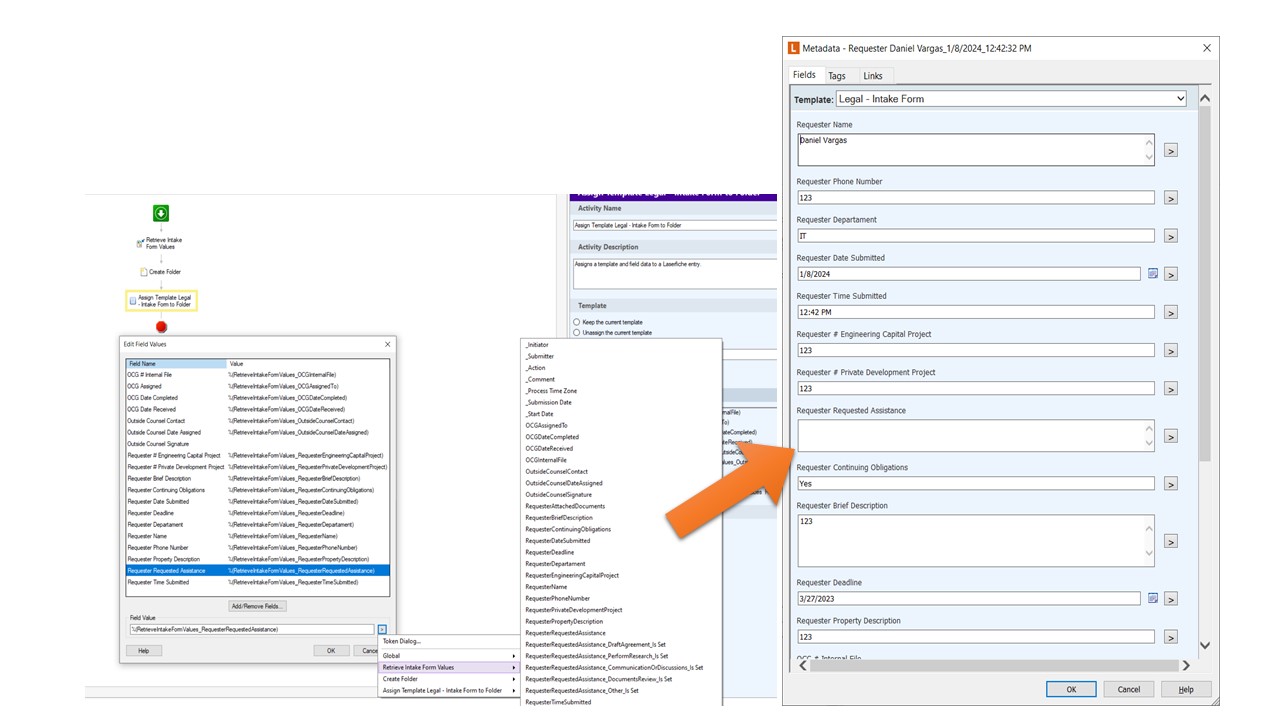Select Unassign the current template option
Viewport: 1280px width, 720px height.
click(577, 333)
